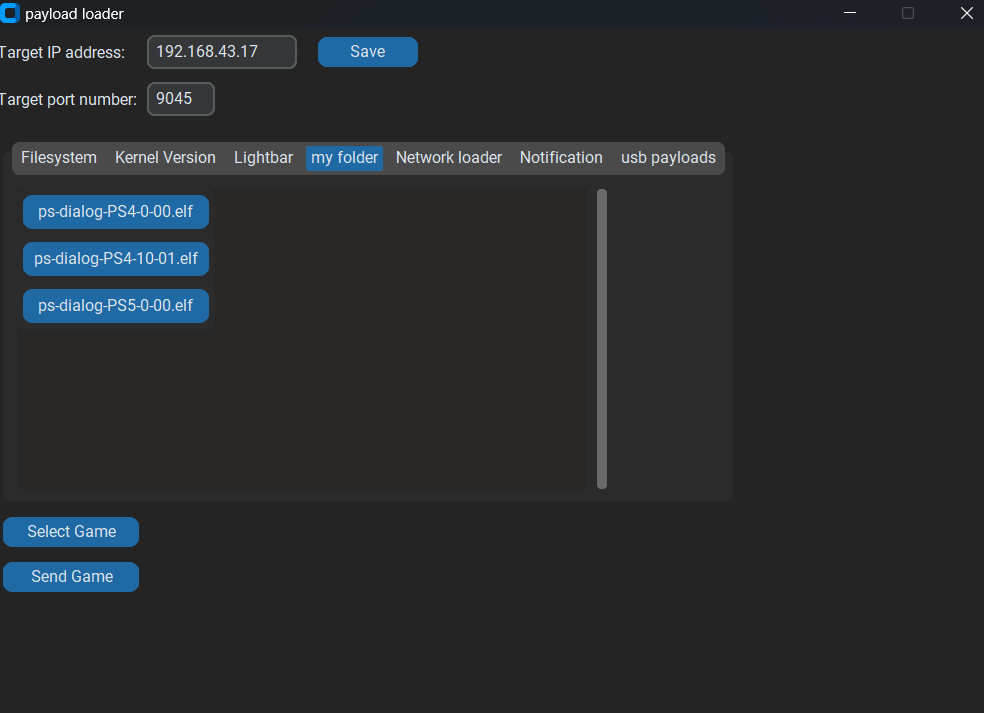Click the payload loader app icon in titlebar
The image size is (984, 713).
click(x=12, y=13)
